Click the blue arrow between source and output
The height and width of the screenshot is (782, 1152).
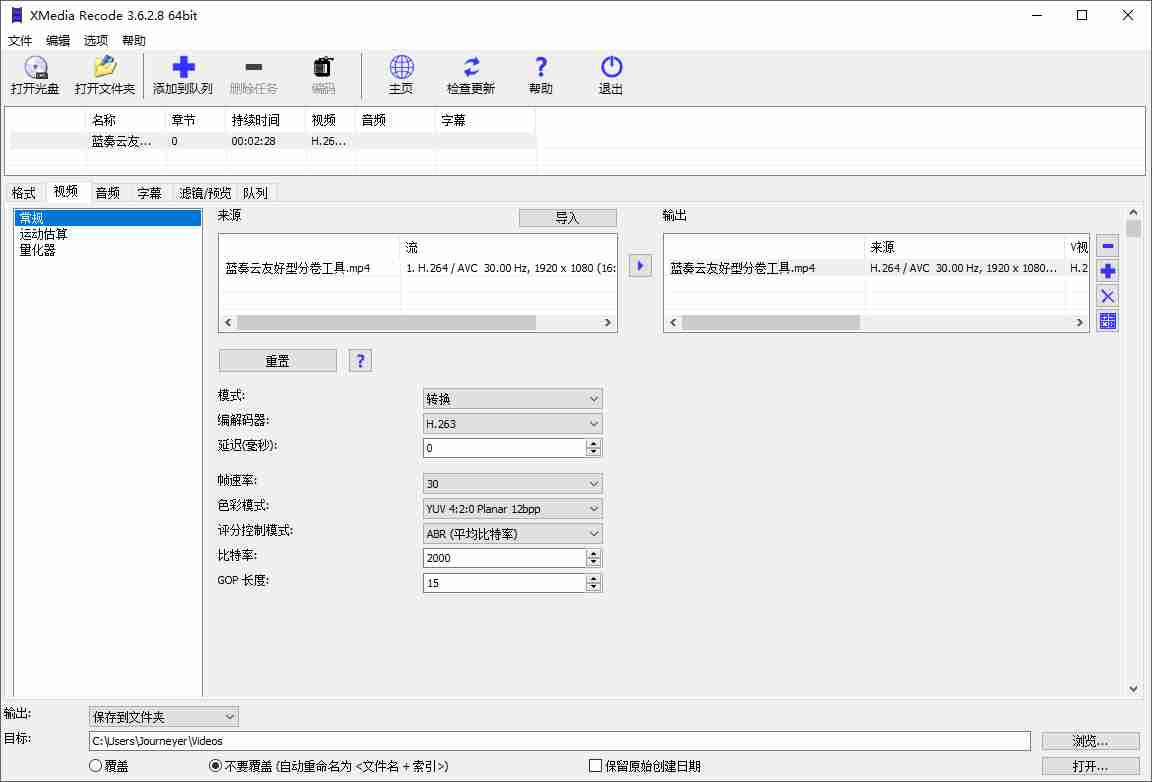(640, 266)
